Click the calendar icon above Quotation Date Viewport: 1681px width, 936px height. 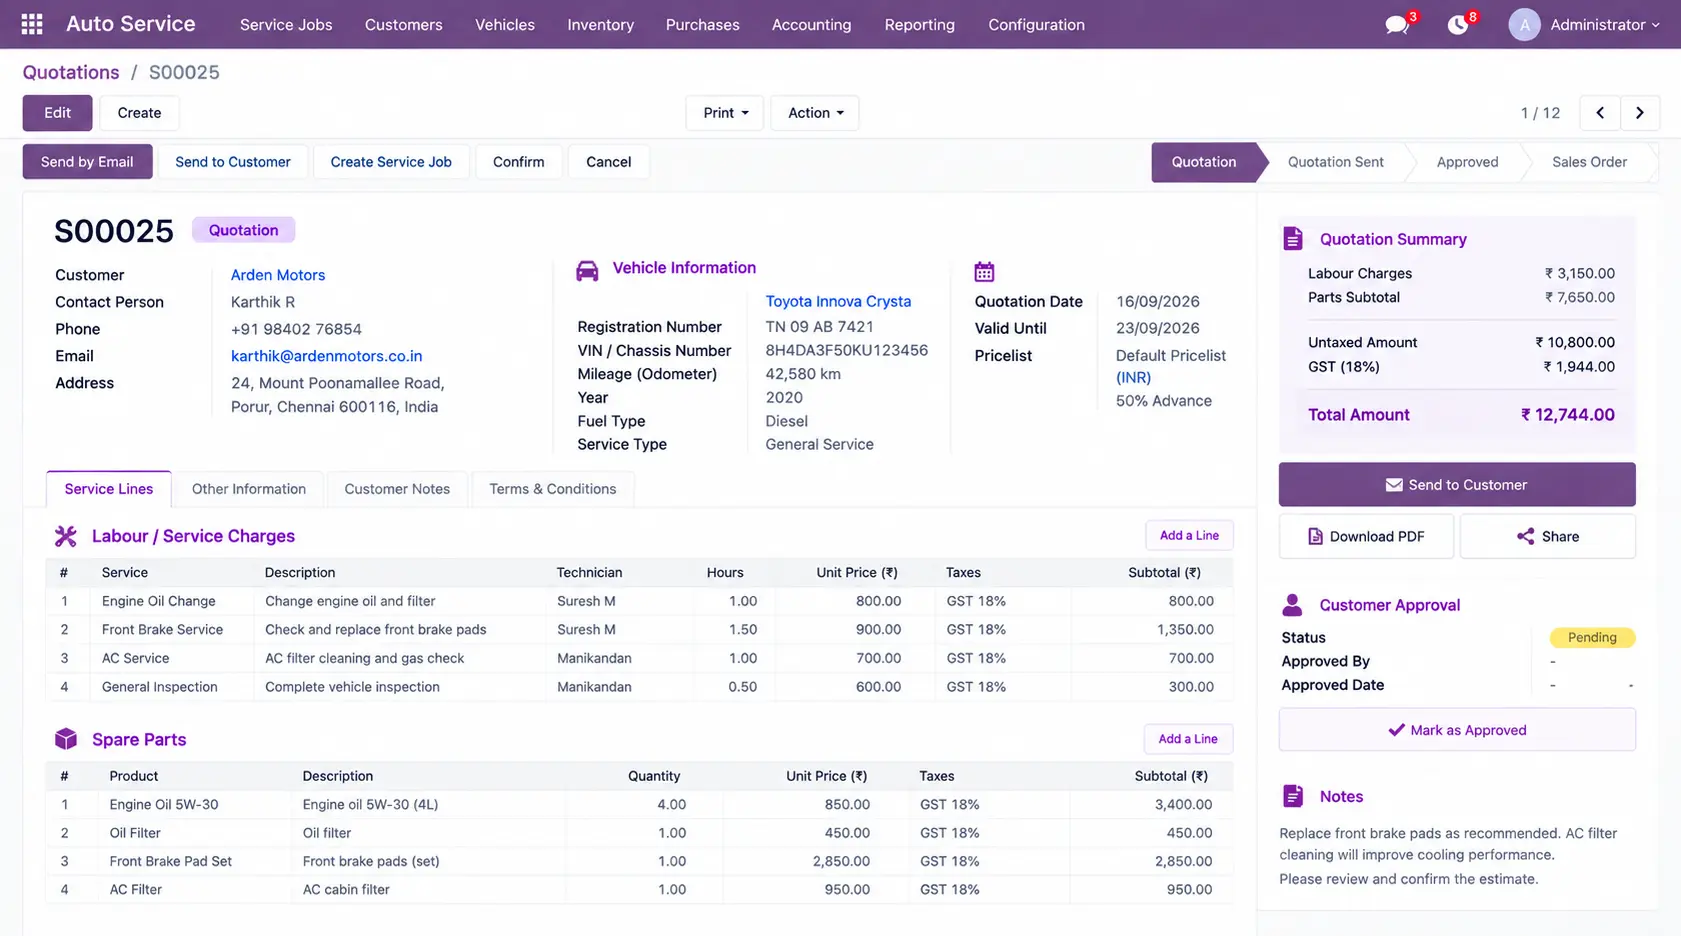[x=984, y=271]
